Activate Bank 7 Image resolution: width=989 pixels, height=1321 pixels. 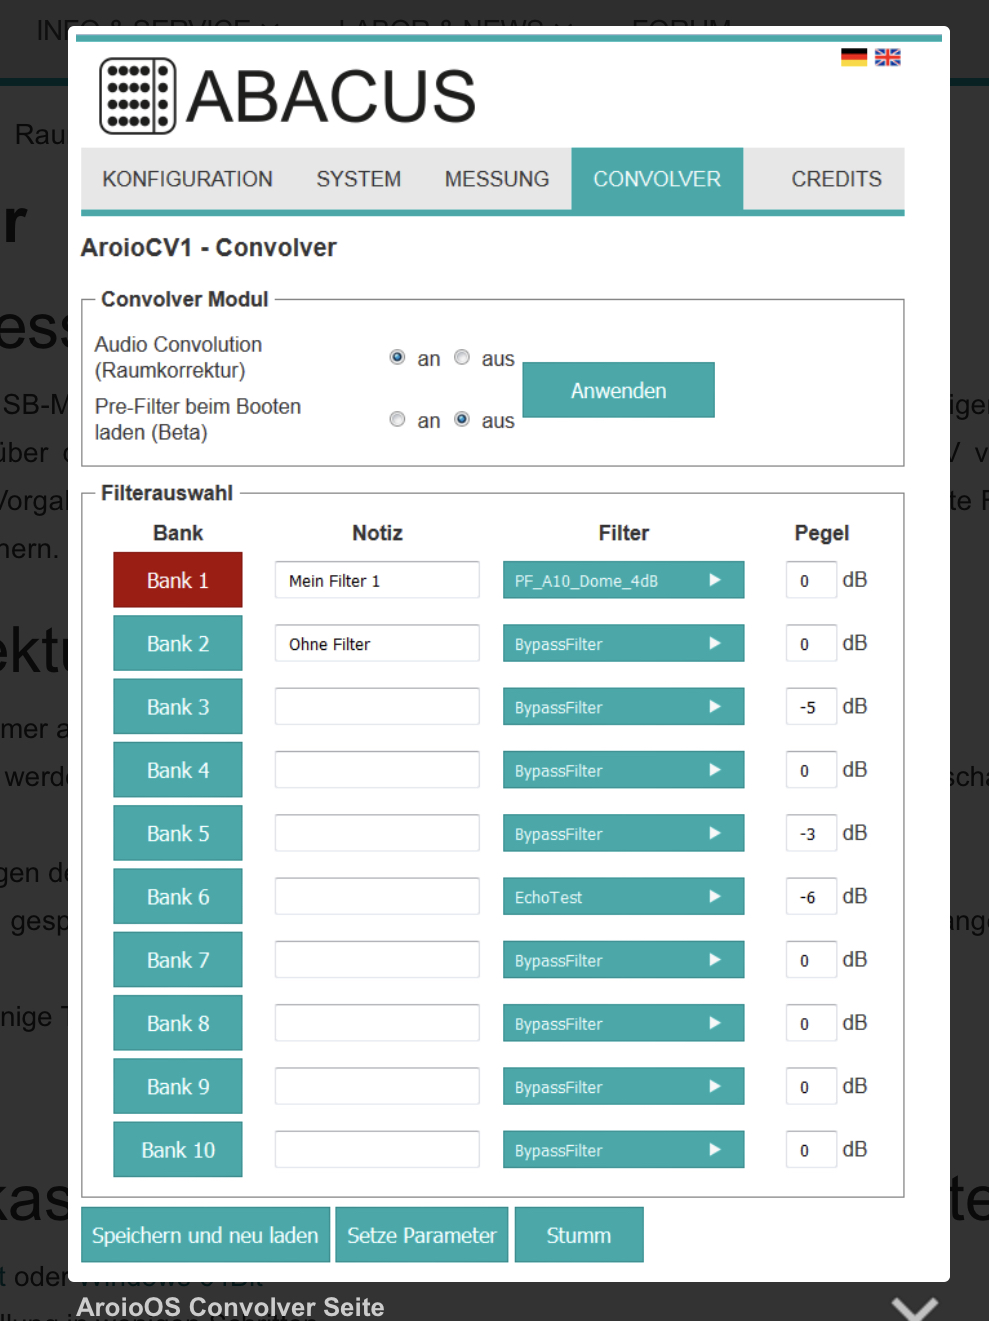click(x=178, y=960)
